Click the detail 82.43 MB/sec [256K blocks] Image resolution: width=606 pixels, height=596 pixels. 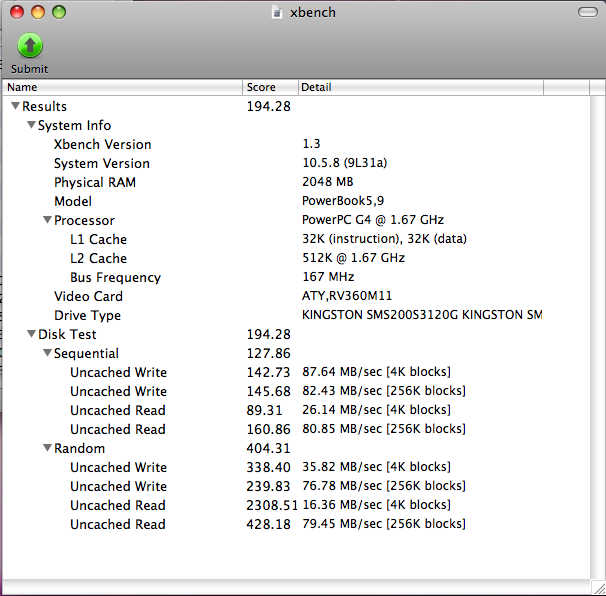coord(384,391)
